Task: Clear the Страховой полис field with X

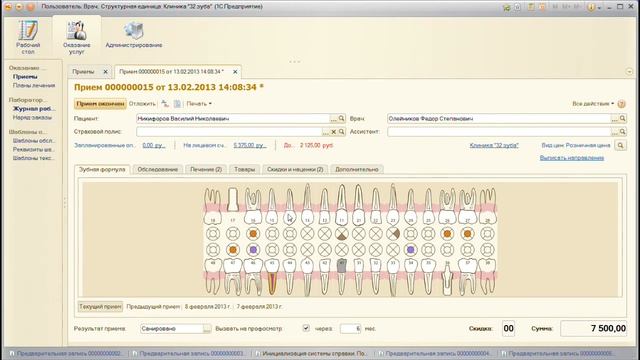Action: (x=333, y=132)
